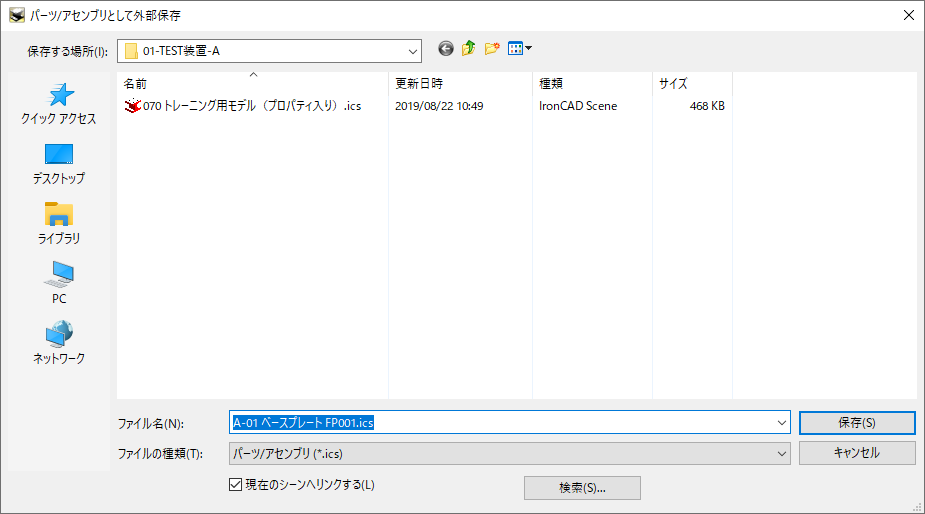Go up one folder level
The image size is (925, 514).
pyautogui.click(x=469, y=48)
